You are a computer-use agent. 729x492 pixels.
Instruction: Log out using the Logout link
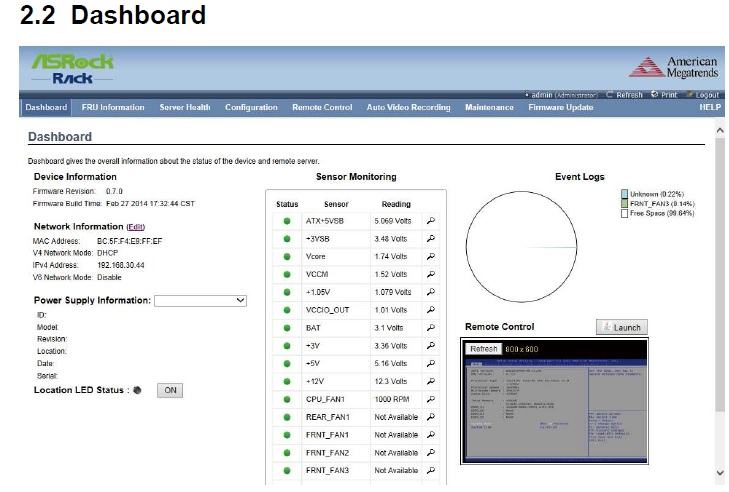point(702,94)
